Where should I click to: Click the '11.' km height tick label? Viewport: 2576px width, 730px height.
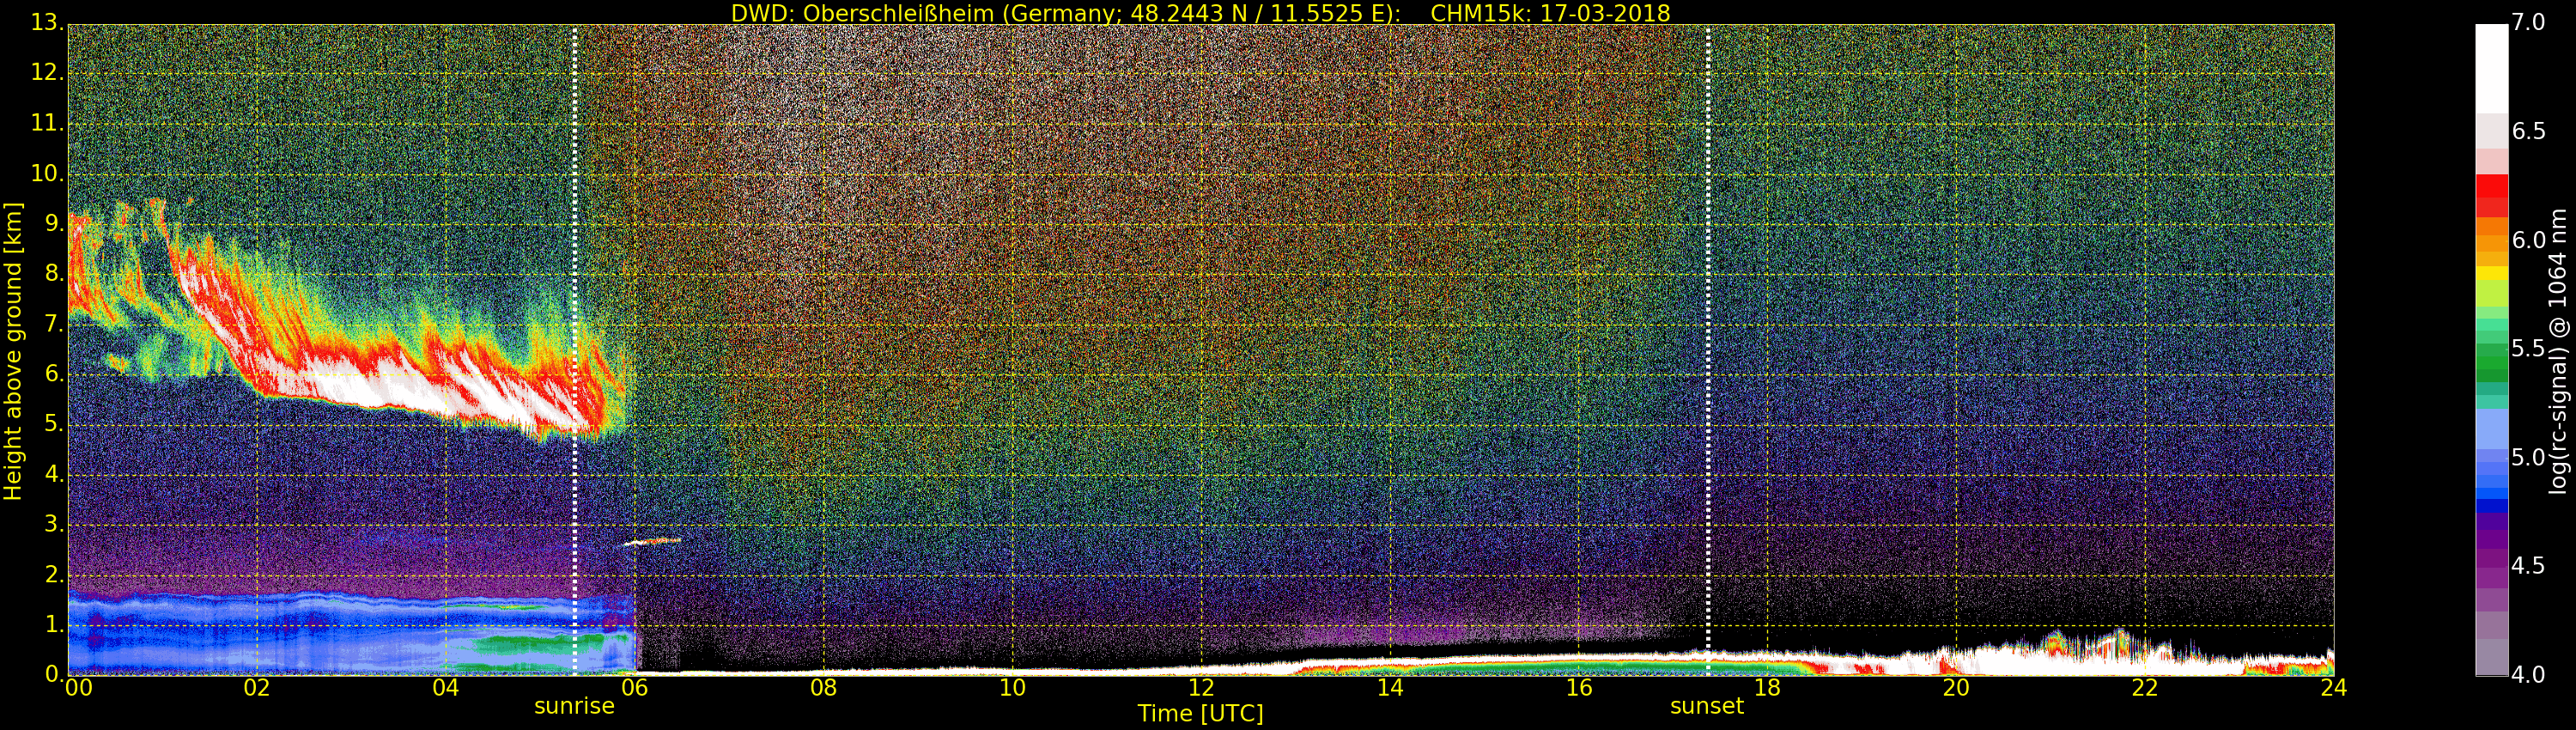(47, 123)
